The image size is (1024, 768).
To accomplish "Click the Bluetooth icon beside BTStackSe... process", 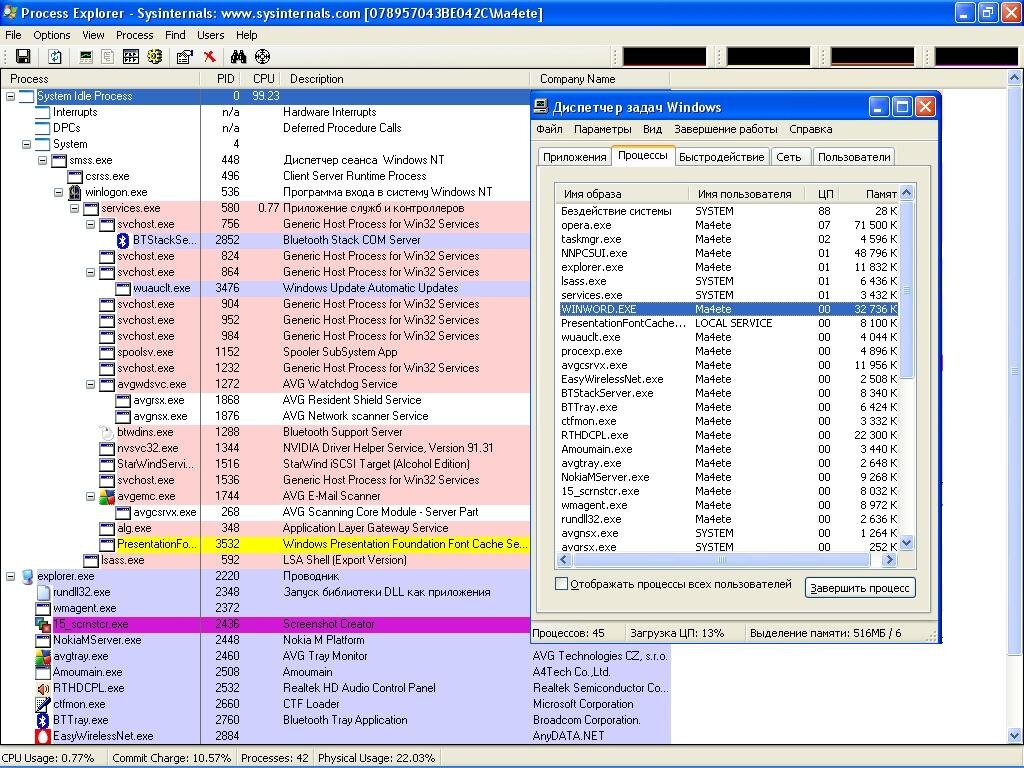I will click(123, 240).
